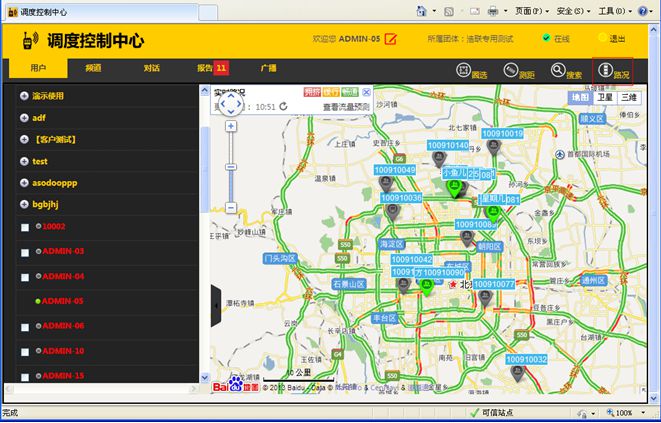661x423 pixels.
Task: Switch to the 广播 tab
Action: click(x=269, y=68)
